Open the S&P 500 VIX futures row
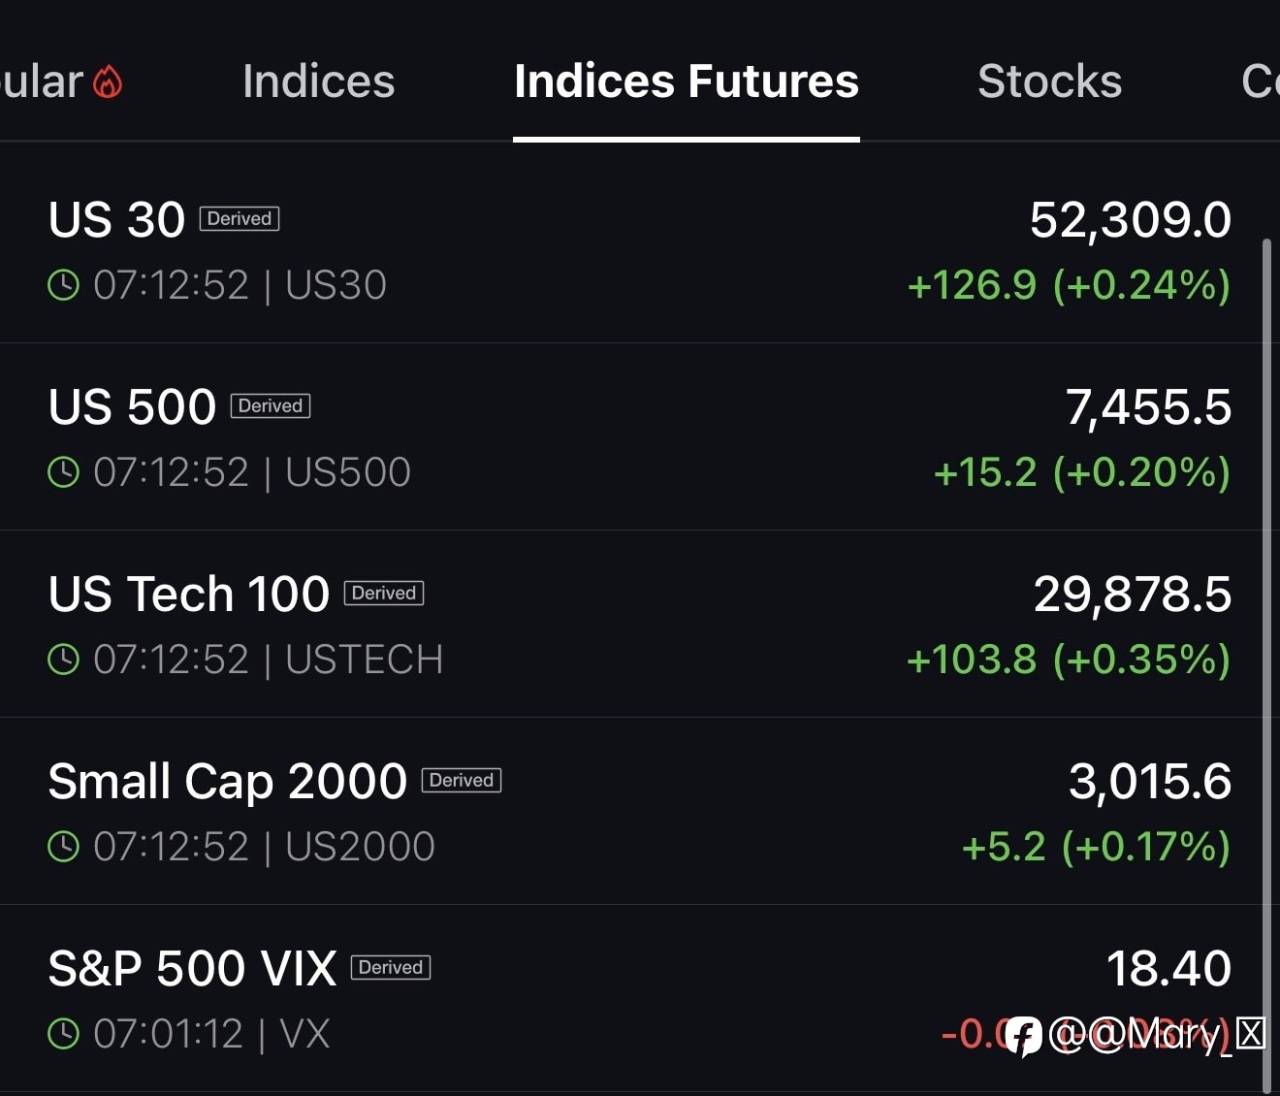This screenshot has height=1096, width=1280. 632,998
